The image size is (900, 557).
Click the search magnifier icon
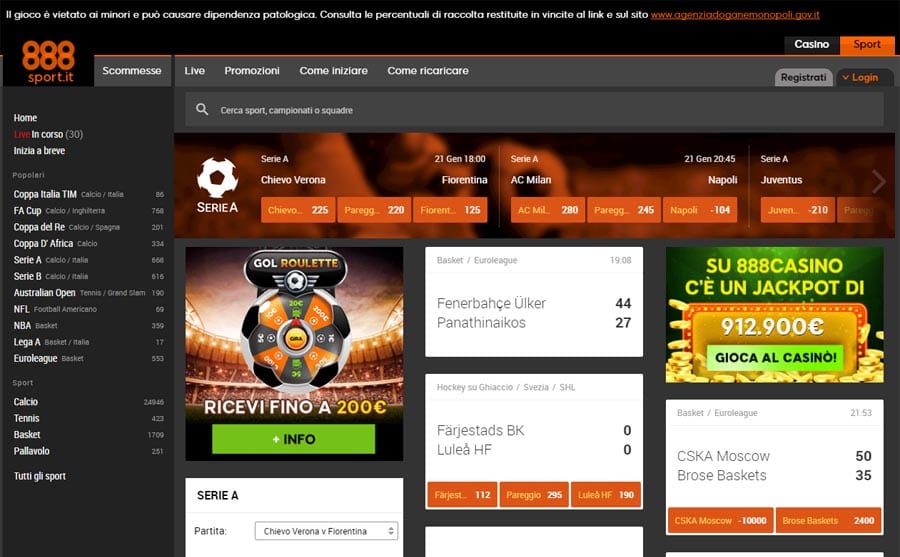[x=202, y=109]
